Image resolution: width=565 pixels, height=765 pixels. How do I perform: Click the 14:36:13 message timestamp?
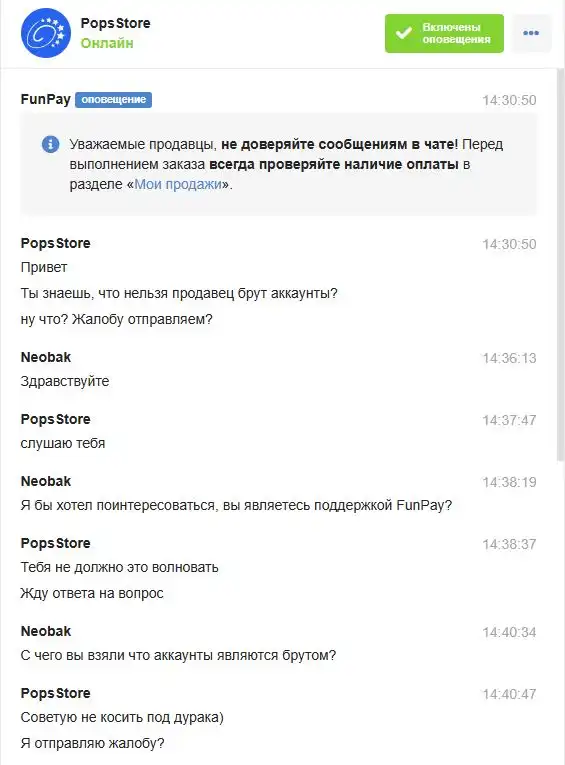coord(509,358)
